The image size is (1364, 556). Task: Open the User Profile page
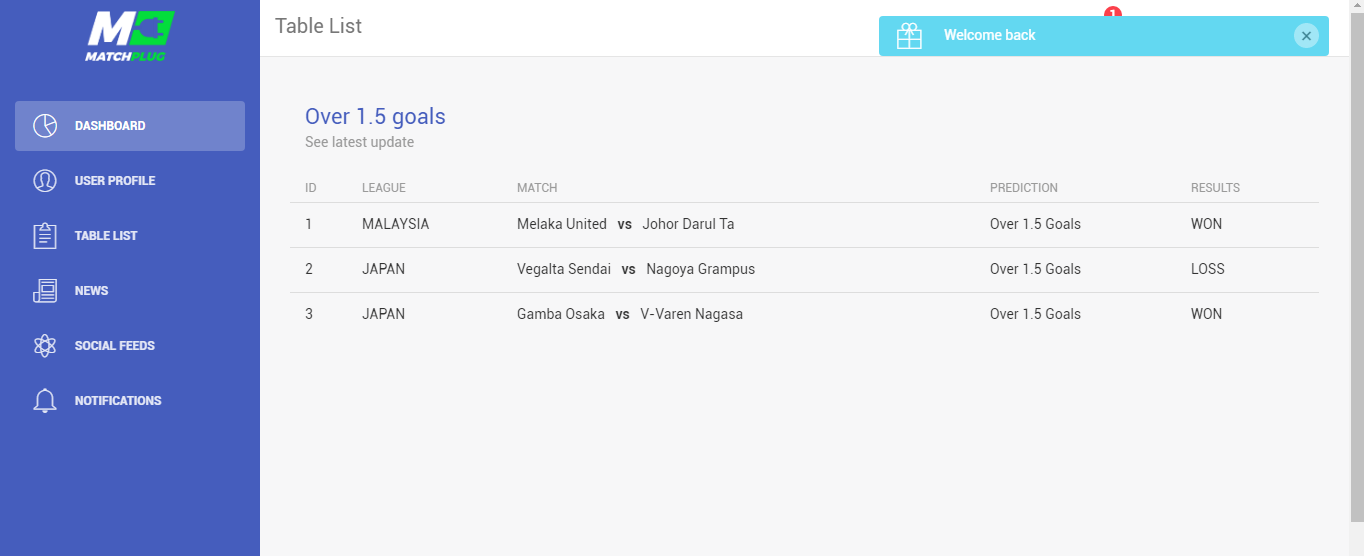(130, 181)
